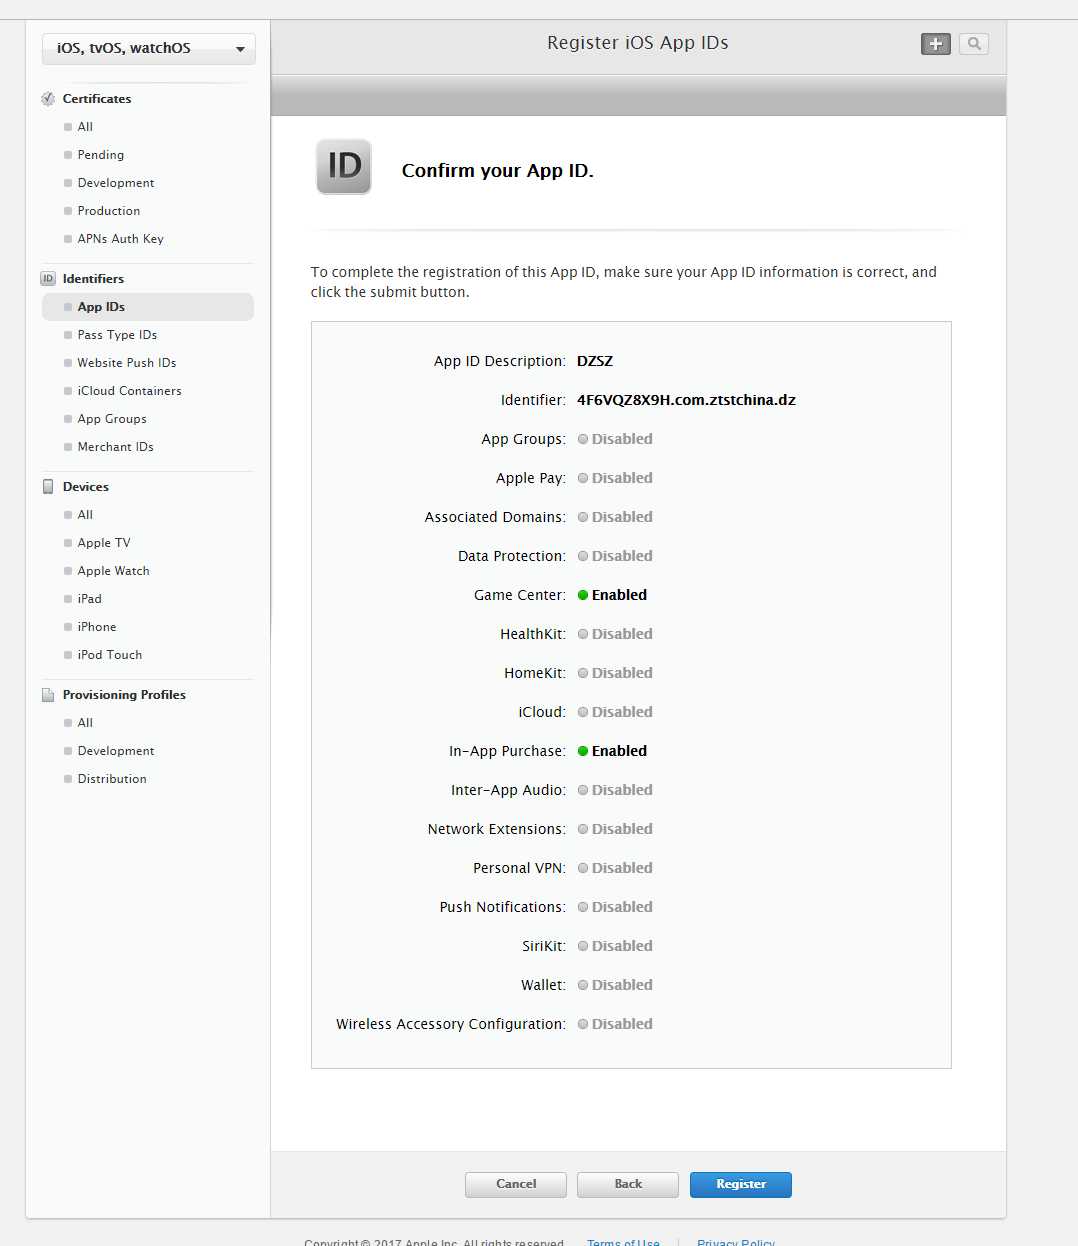Click the Provisioning Profiles heading

point(124,695)
